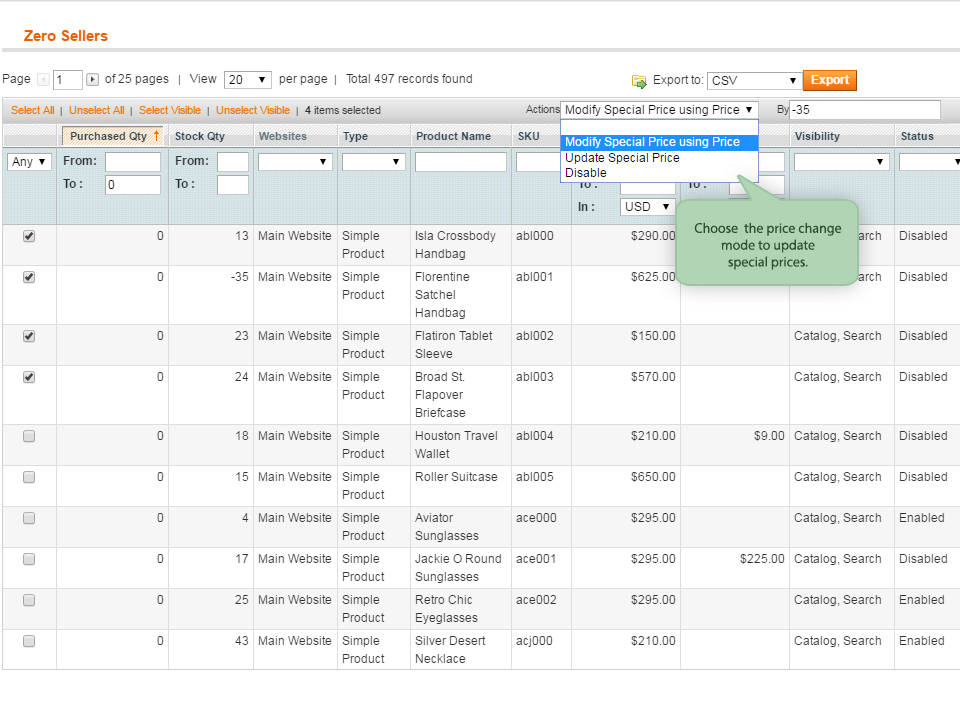
Task: Click the Unselect Visible link
Action: pyautogui.click(x=253, y=110)
